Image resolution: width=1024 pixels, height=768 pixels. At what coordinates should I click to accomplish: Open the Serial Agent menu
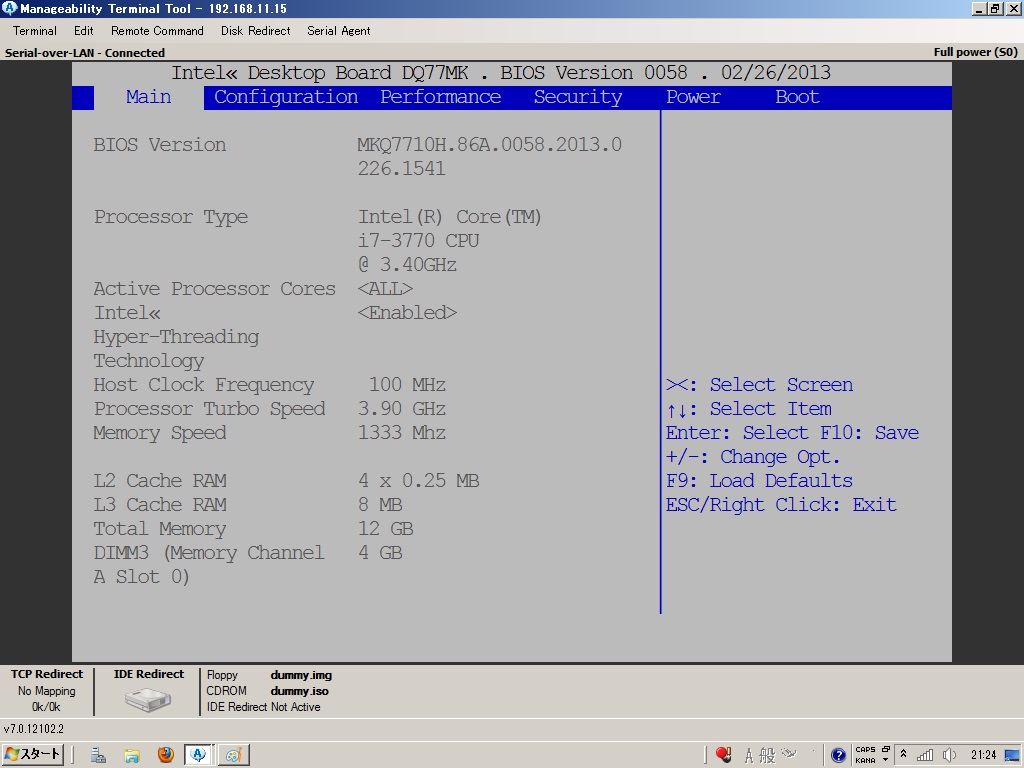coord(338,31)
